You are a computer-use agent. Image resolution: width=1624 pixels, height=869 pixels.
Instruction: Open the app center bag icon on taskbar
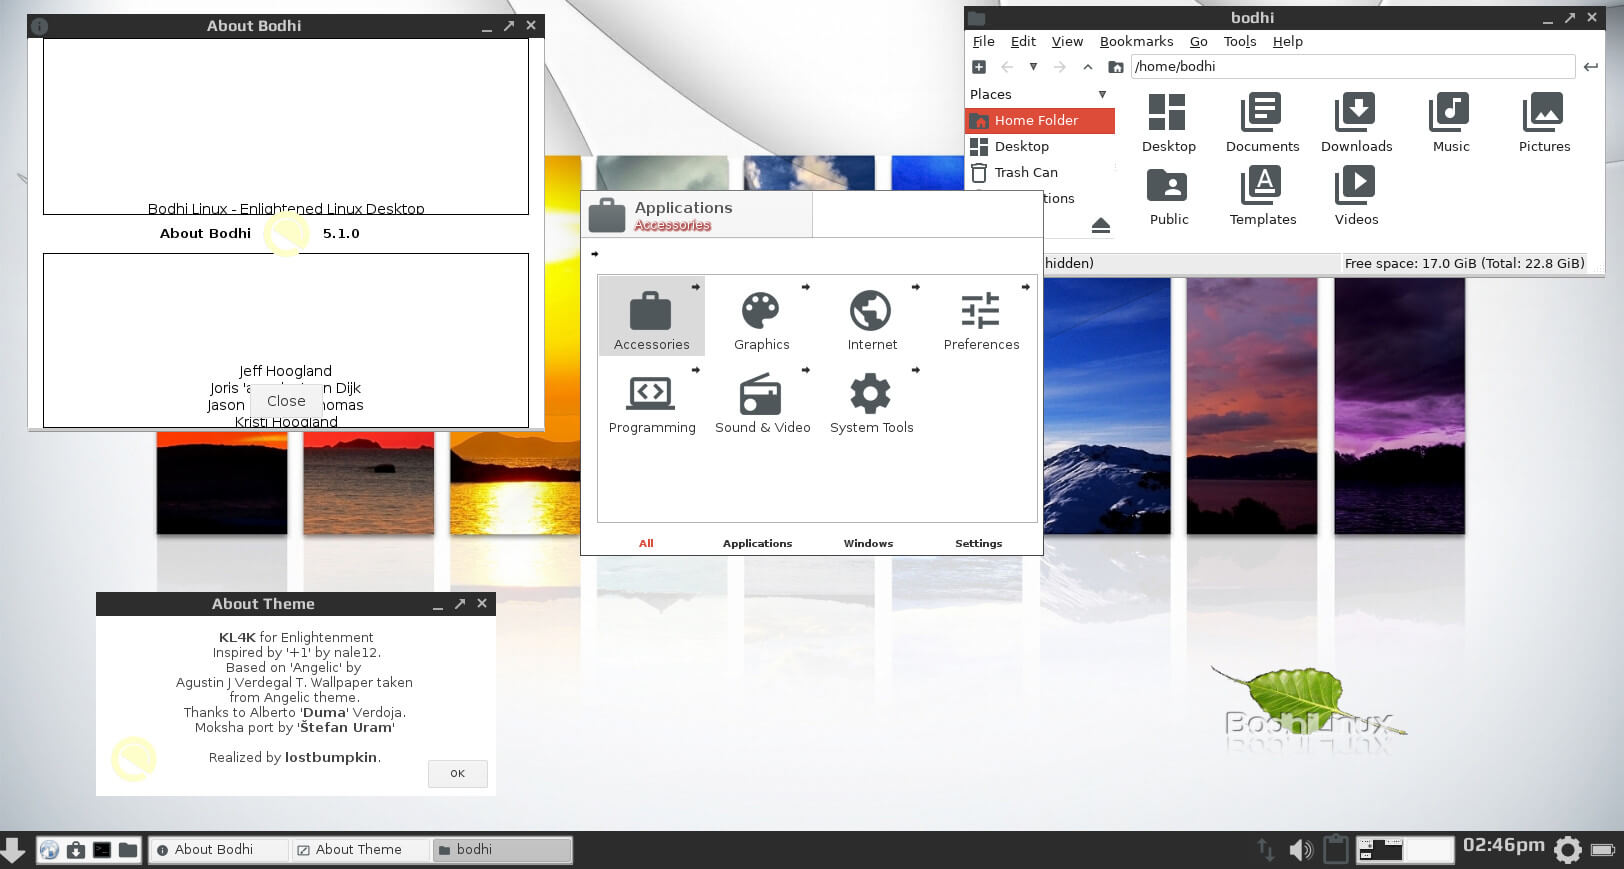click(x=76, y=850)
